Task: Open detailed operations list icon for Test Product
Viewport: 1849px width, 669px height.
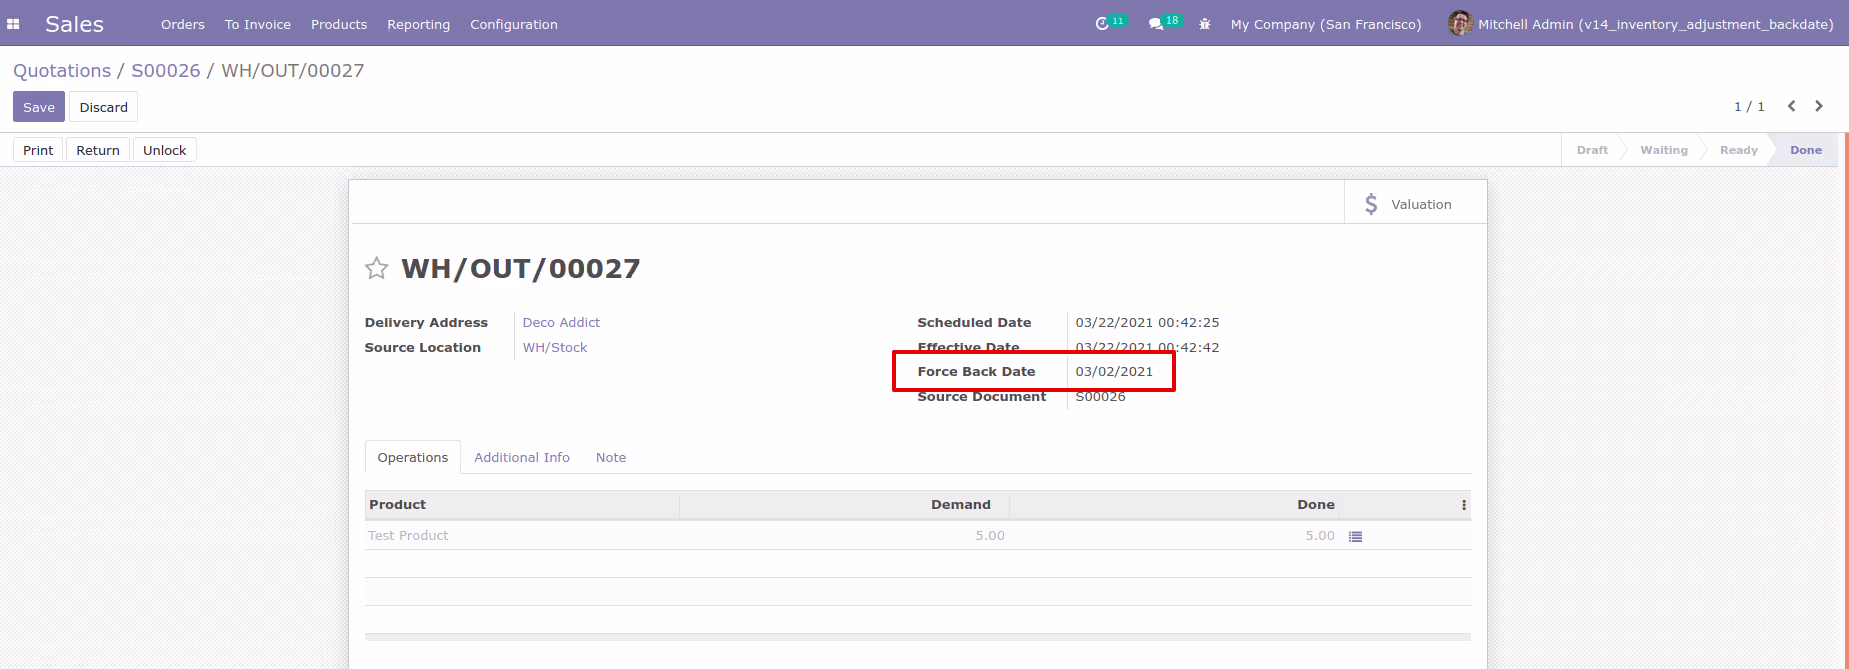Action: click(1355, 537)
